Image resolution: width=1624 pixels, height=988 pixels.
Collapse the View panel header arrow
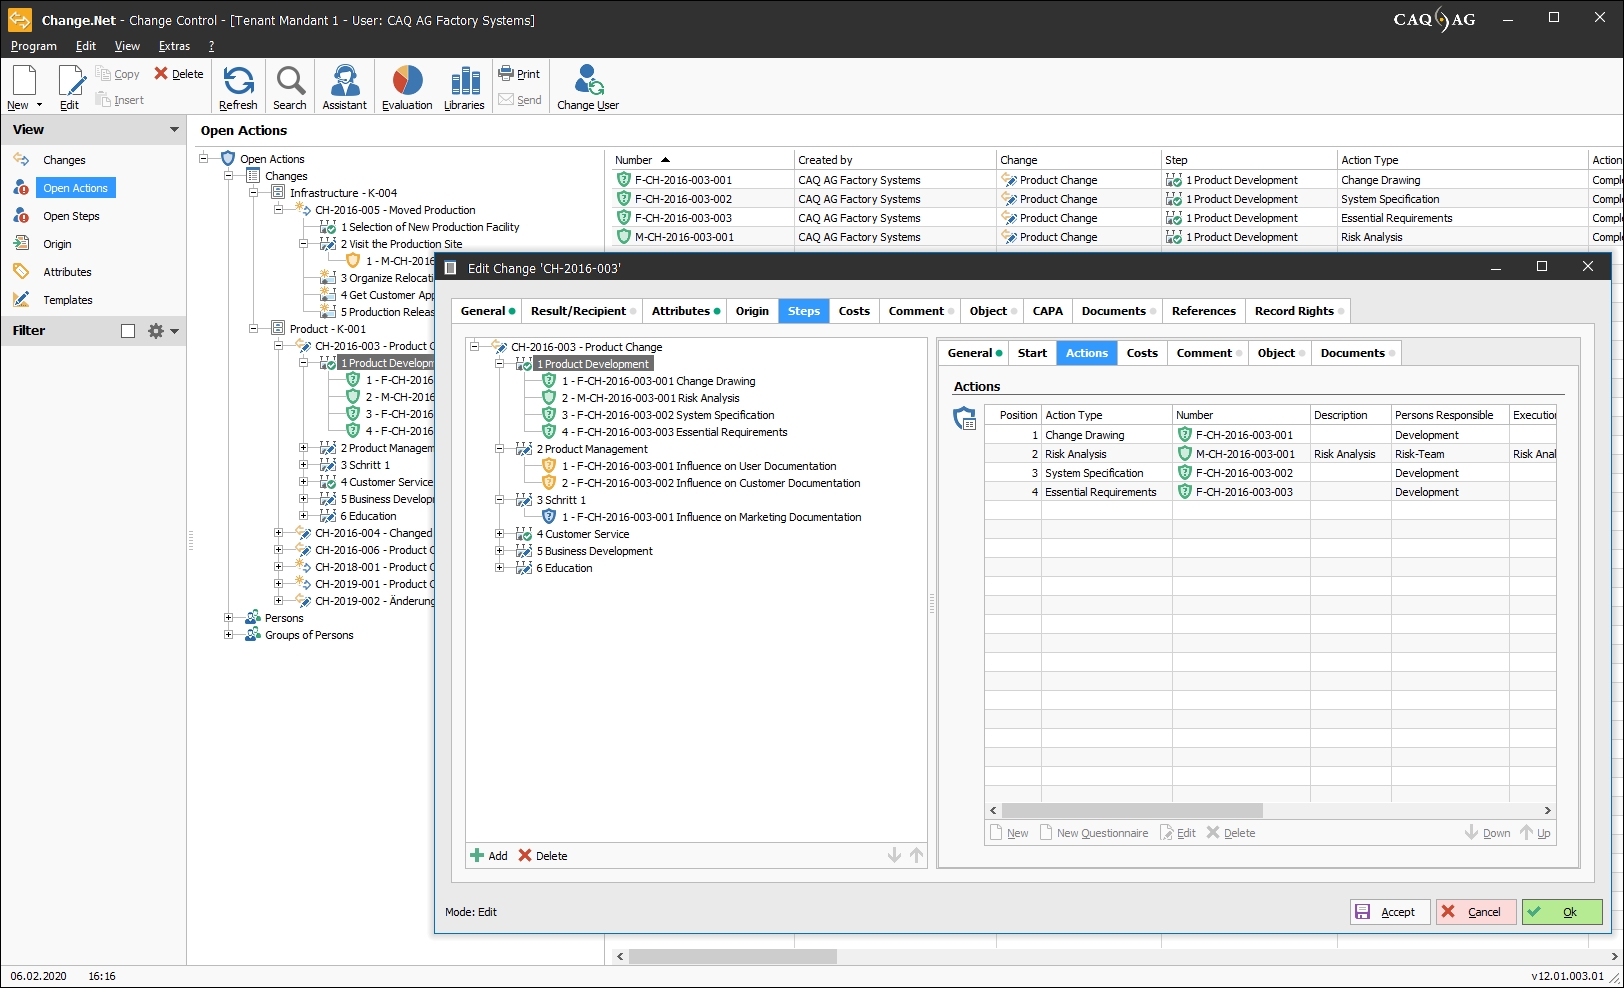click(x=174, y=130)
